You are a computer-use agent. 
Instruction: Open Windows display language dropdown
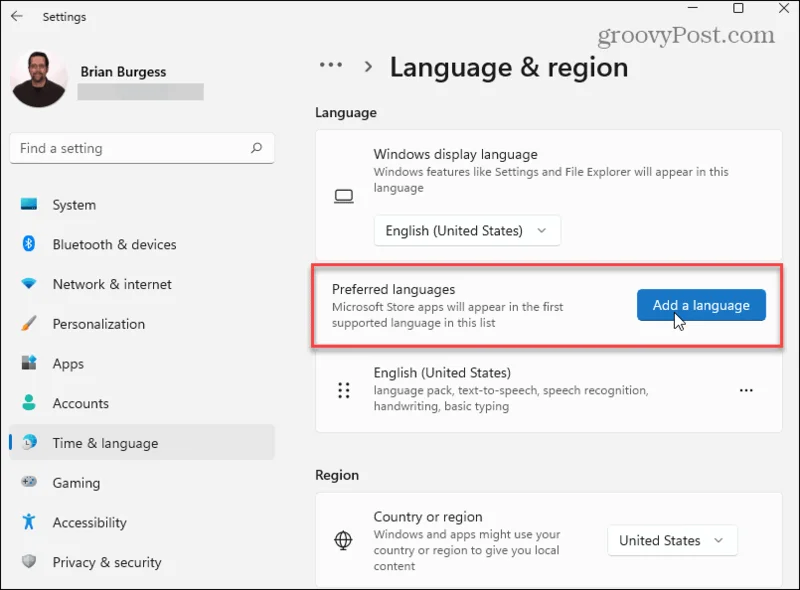(x=467, y=231)
